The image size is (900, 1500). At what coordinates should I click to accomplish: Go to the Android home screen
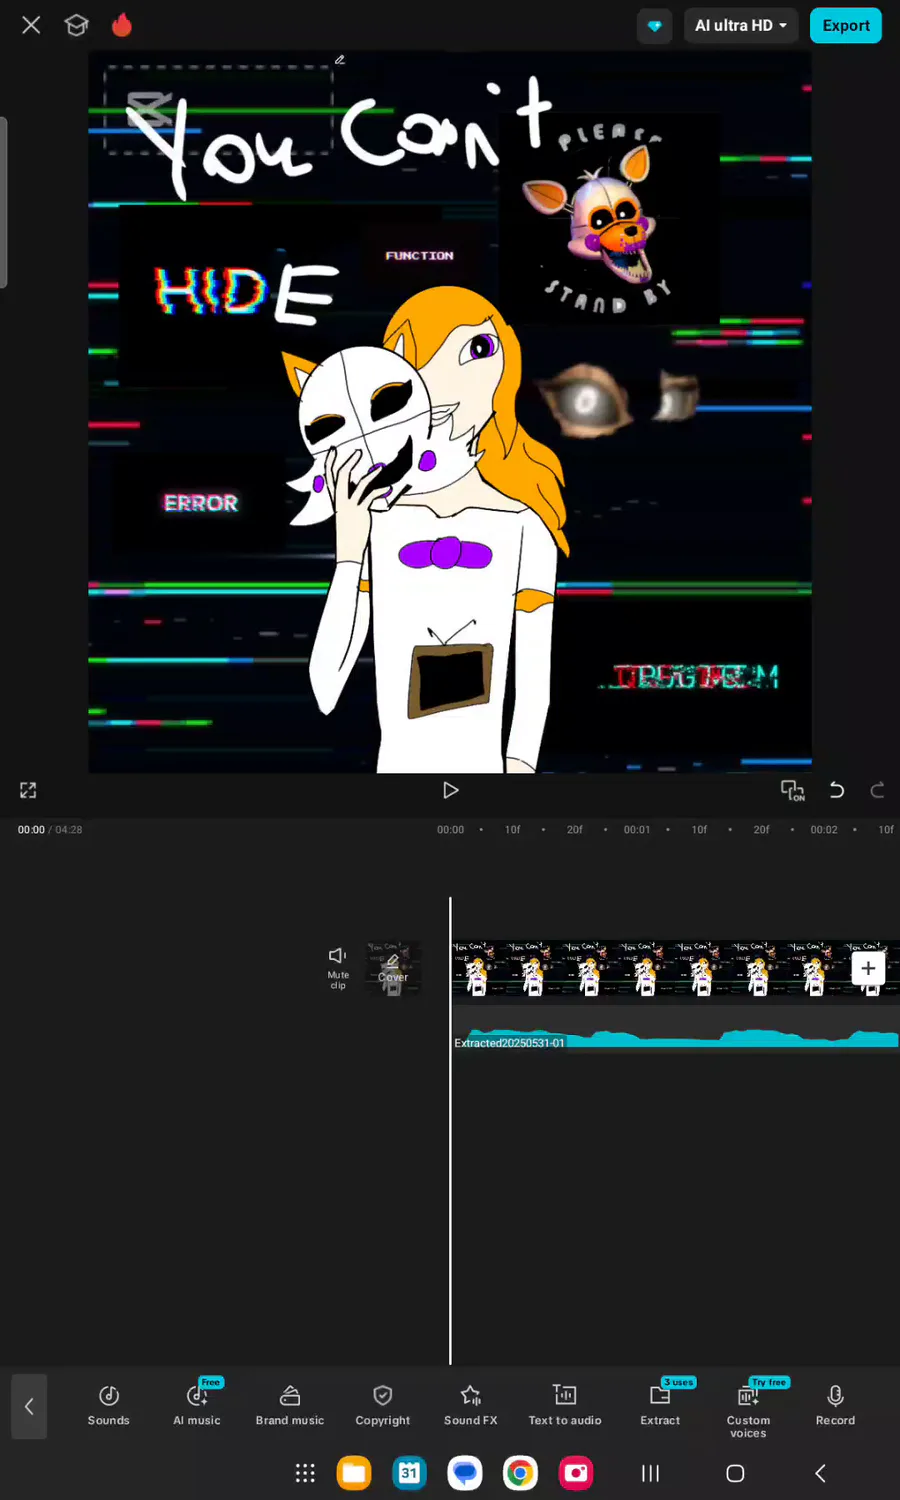(x=735, y=1473)
